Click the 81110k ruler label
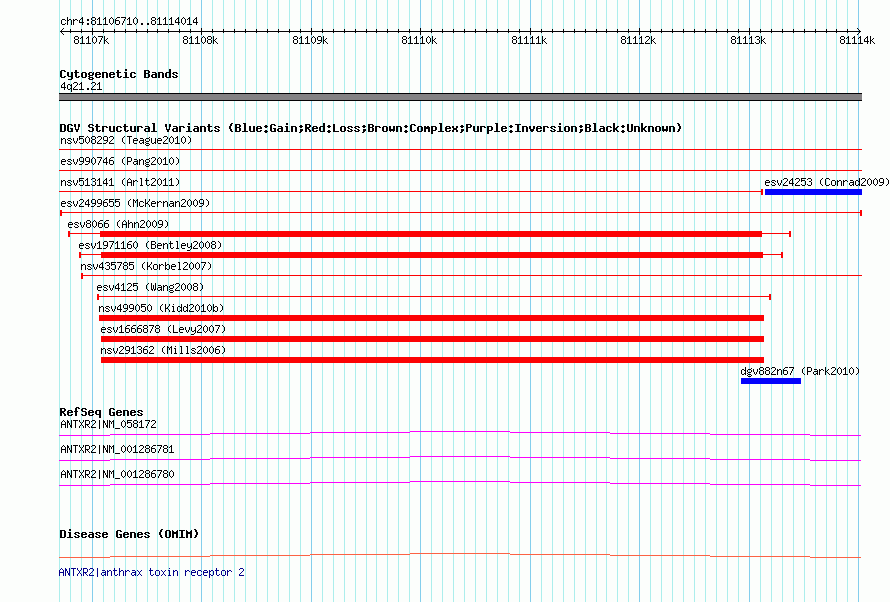The image size is (890, 602). click(419, 40)
